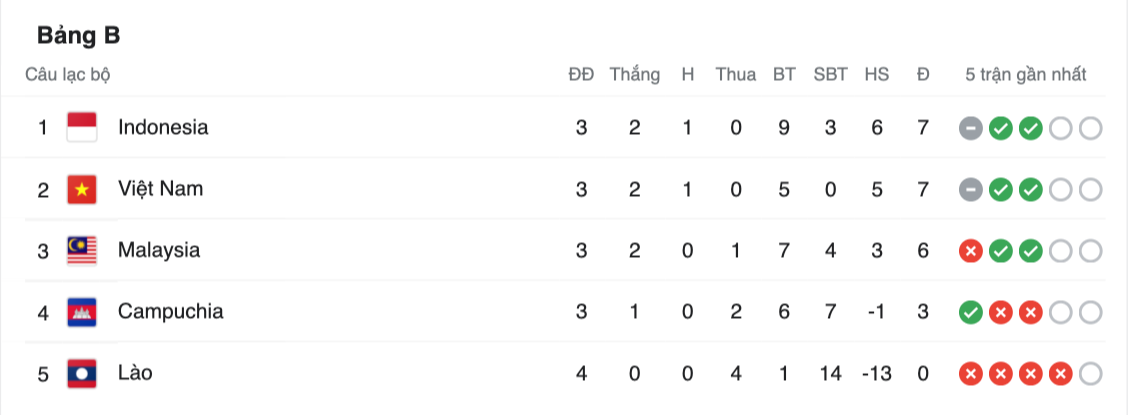Click Campuchia's green win result icon
The height and width of the screenshot is (415, 1128).
[x=969, y=313]
